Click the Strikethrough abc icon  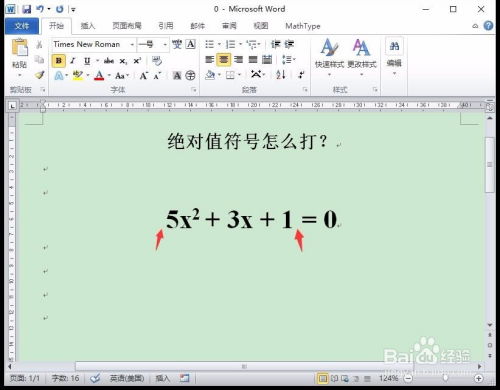tap(109, 61)
